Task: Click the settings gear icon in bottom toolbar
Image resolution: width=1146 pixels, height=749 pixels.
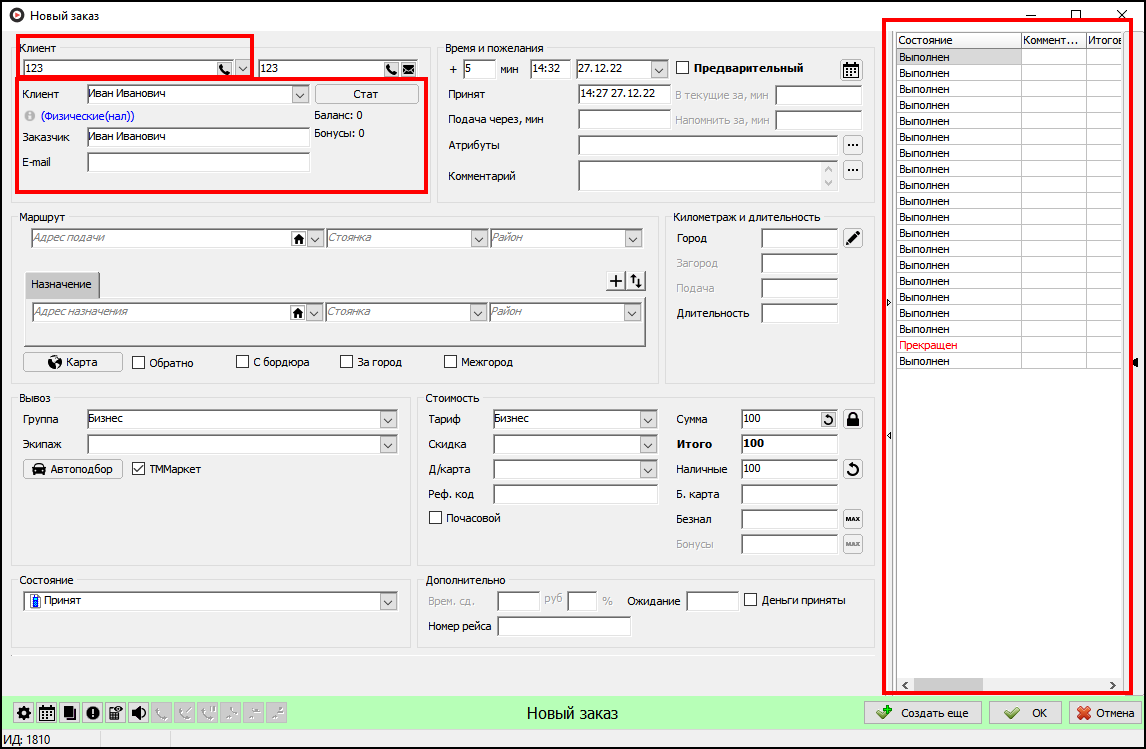Action: click(x=24, y=713)
